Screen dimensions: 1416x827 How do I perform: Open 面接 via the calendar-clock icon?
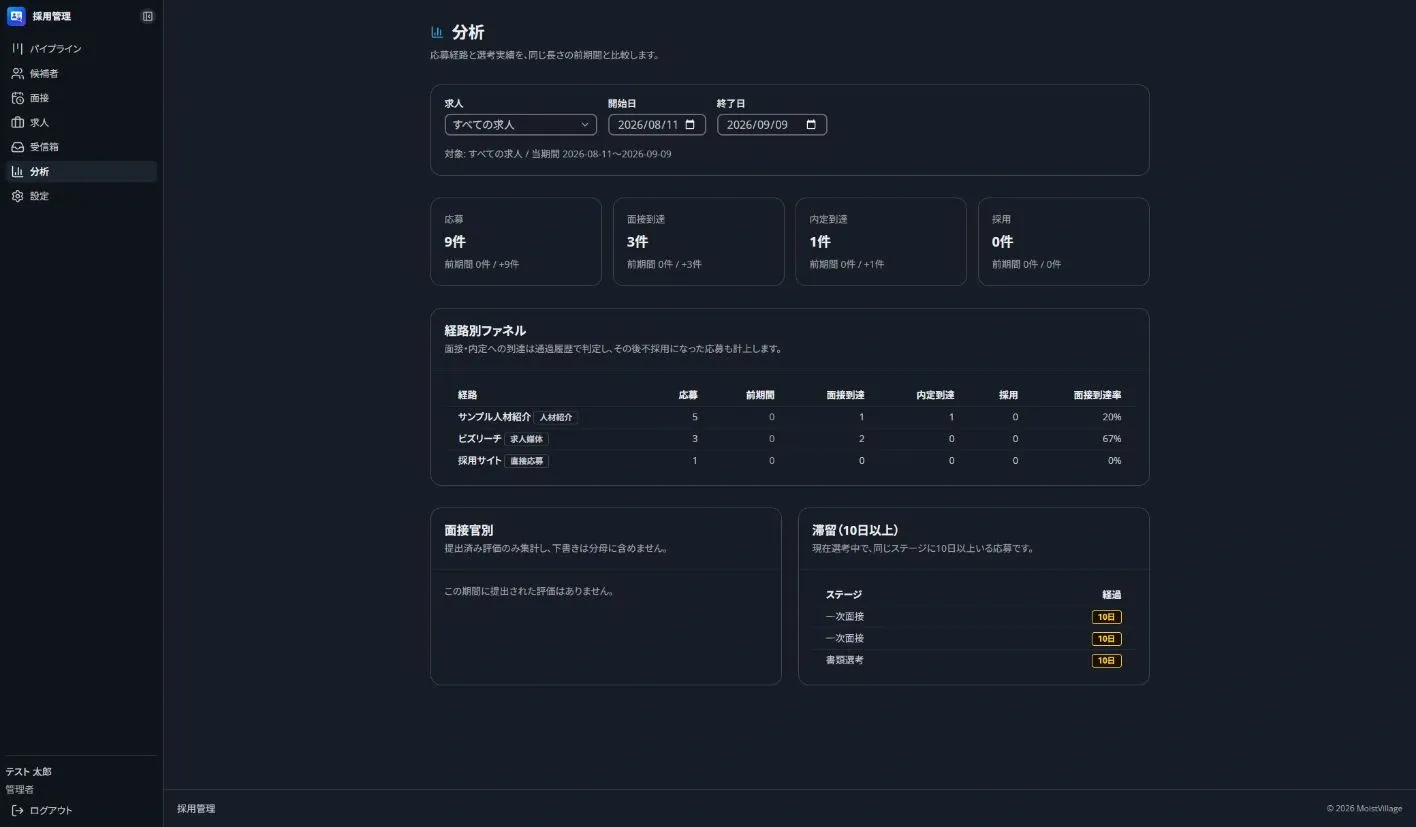tap(17, 98)
